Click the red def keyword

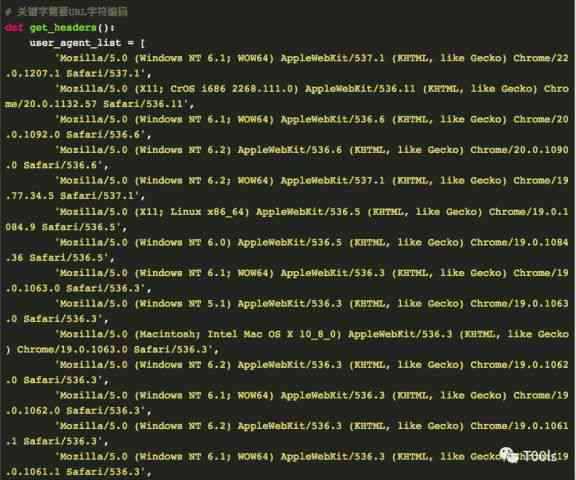pos(14,28)
